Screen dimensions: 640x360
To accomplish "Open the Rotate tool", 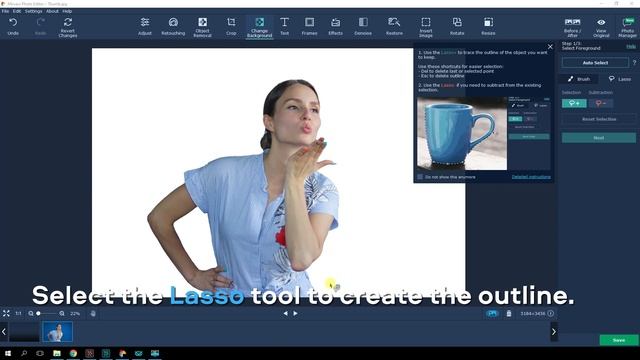I will tap(457, 27).
